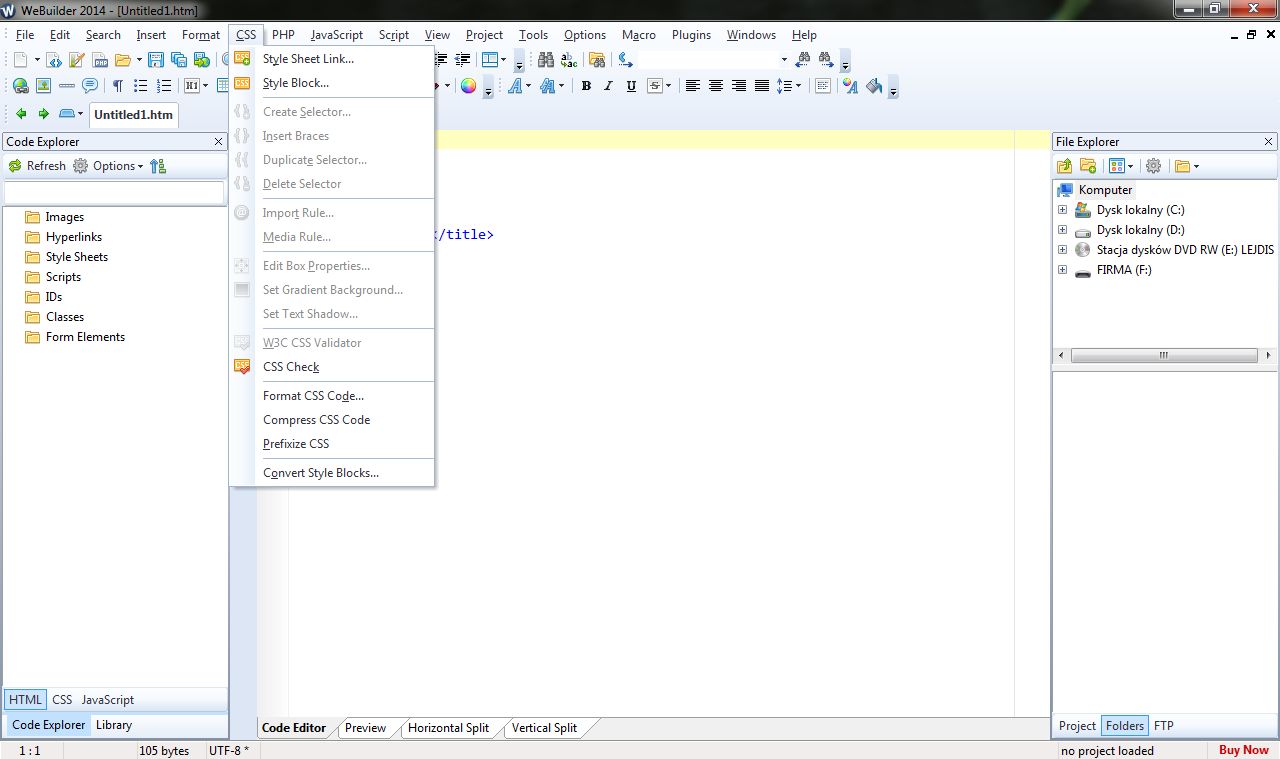Center align the text
This screenshot has width=1280, height=759.
point(716,86)
